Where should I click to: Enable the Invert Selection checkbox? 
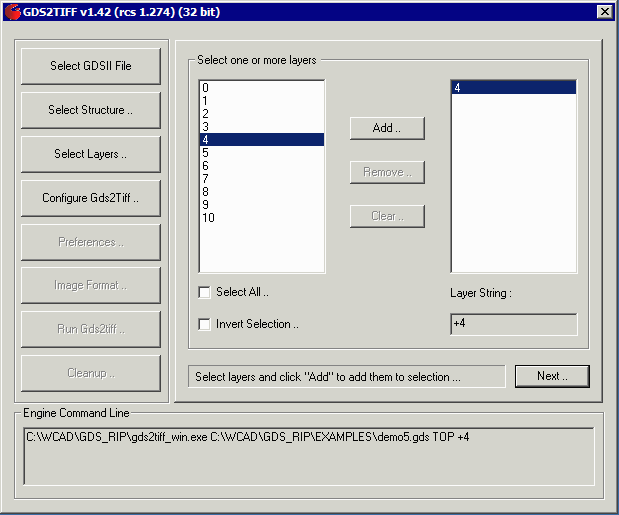pyautogui.click(x=204, y=324)
